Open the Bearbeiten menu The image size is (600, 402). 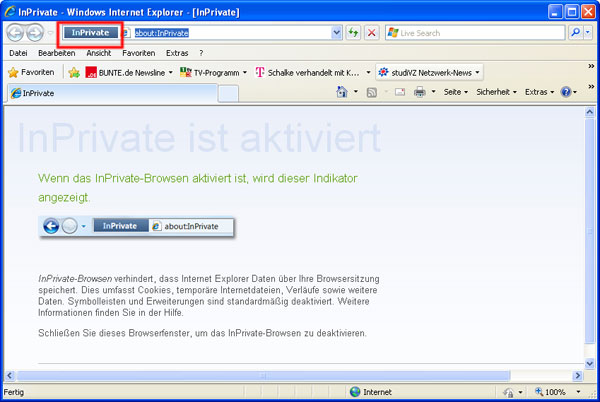[x=57, y=53]
